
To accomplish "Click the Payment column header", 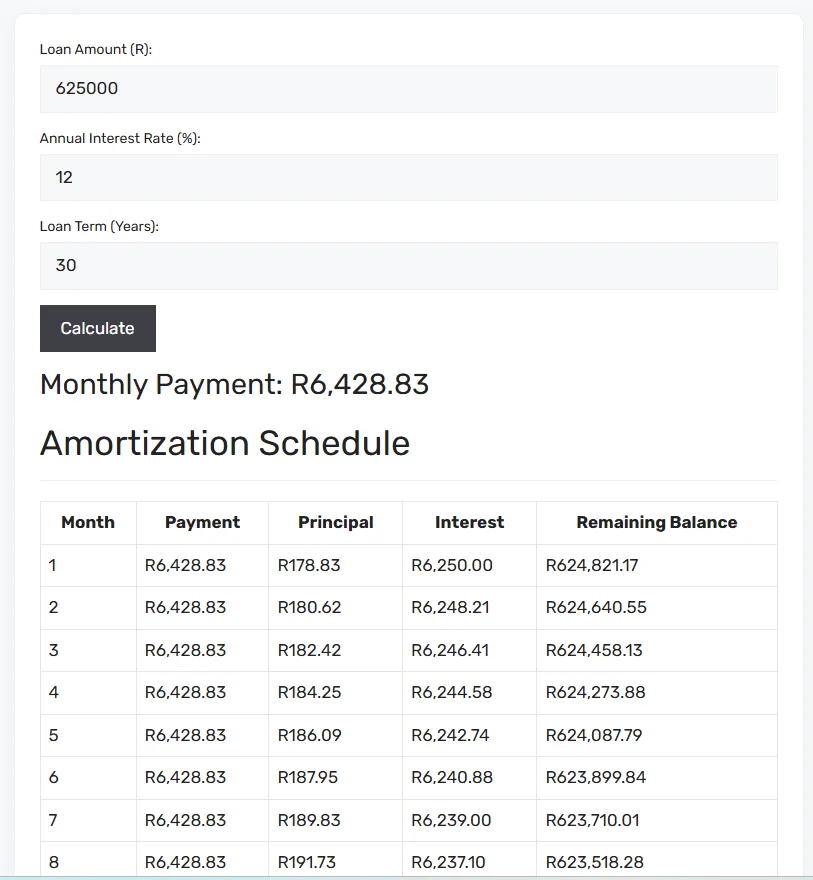I will click(x=203, y=522).
